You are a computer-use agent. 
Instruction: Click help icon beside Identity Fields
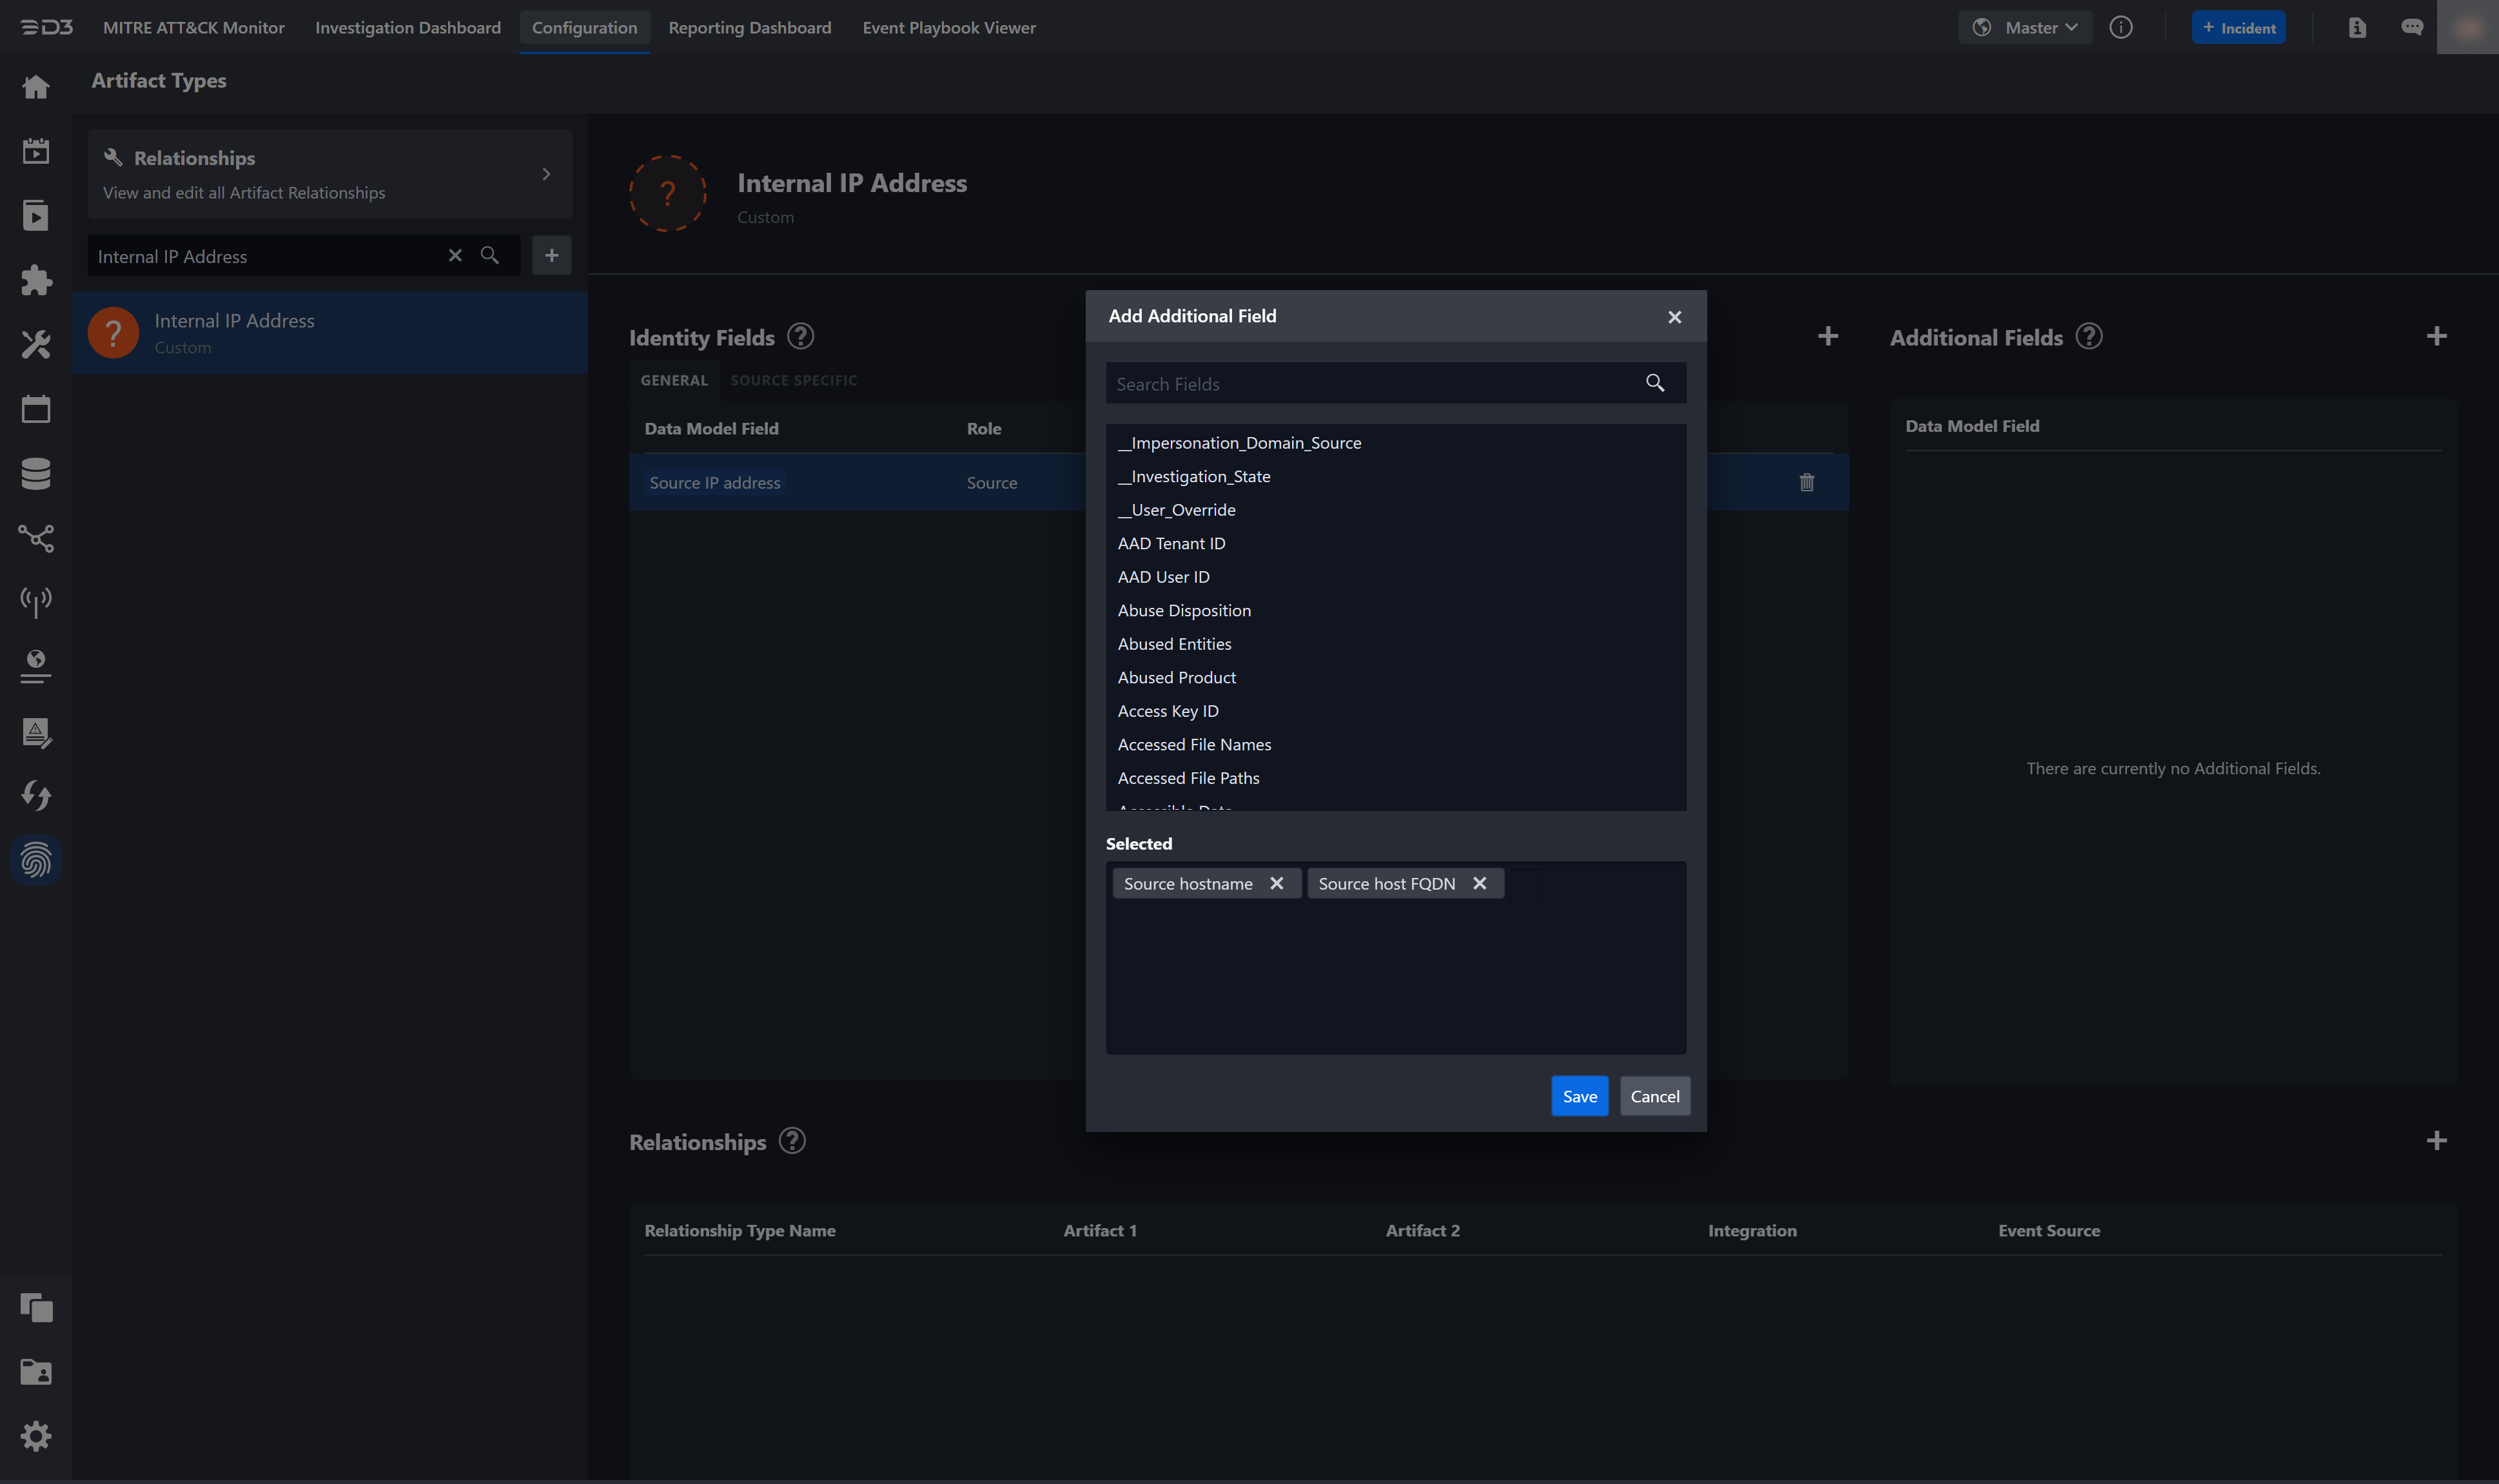tap(800, 336)
